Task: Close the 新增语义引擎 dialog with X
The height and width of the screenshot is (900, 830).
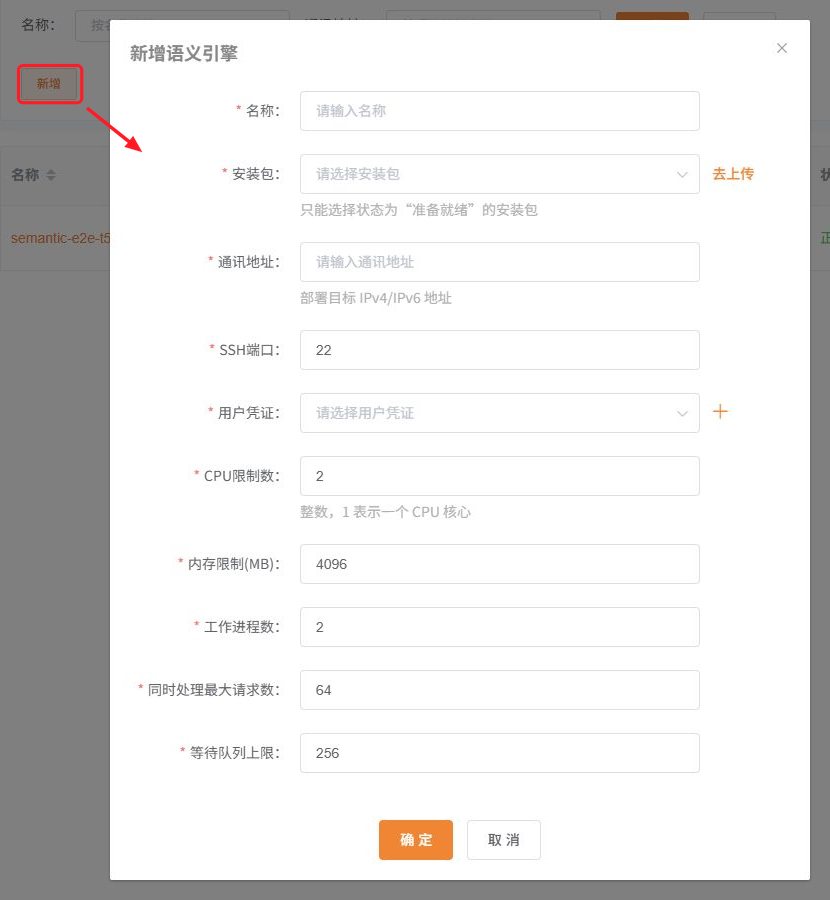Action: [781, 48]
